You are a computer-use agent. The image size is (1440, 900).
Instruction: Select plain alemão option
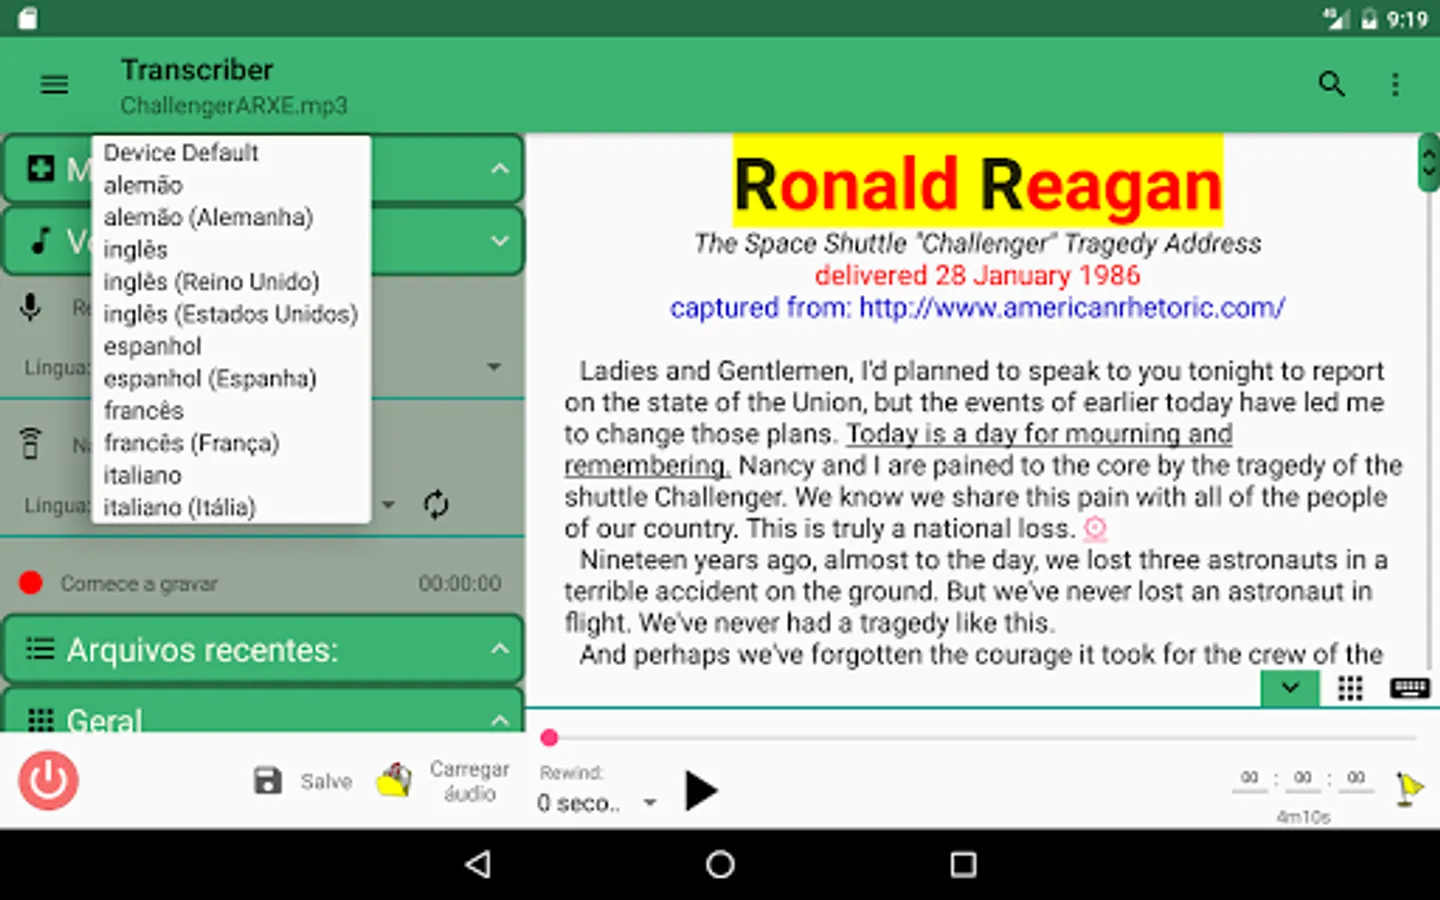(231, 185)
